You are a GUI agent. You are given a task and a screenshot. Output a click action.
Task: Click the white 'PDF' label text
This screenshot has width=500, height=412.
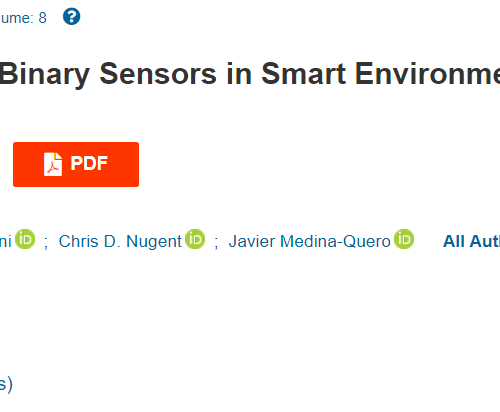click(89, 163)
